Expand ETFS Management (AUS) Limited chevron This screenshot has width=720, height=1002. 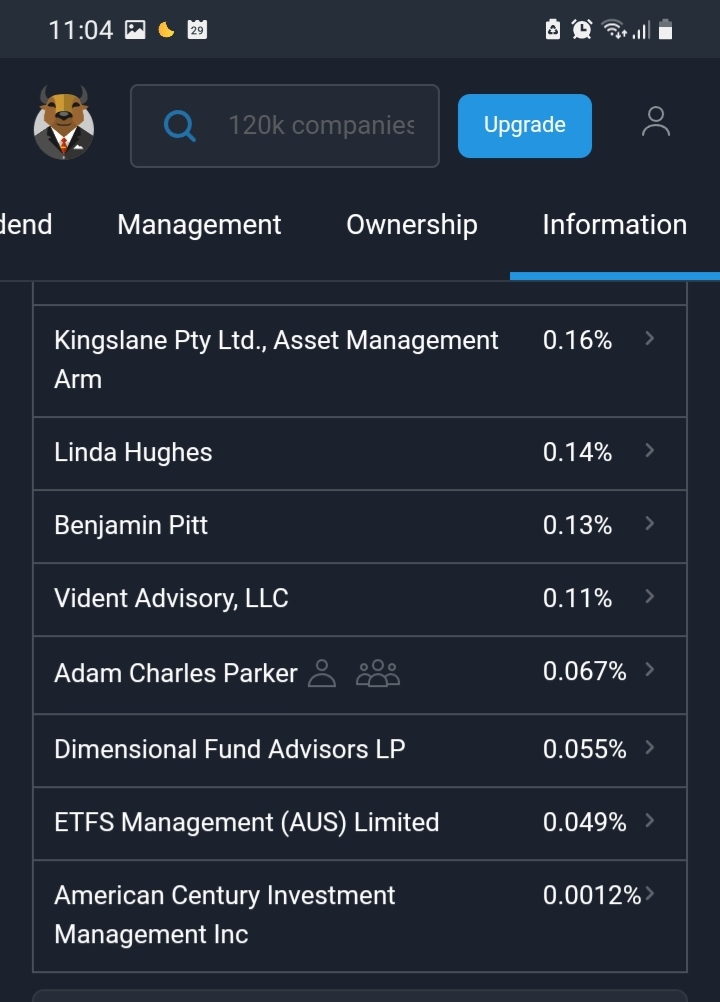click(650, 820)
